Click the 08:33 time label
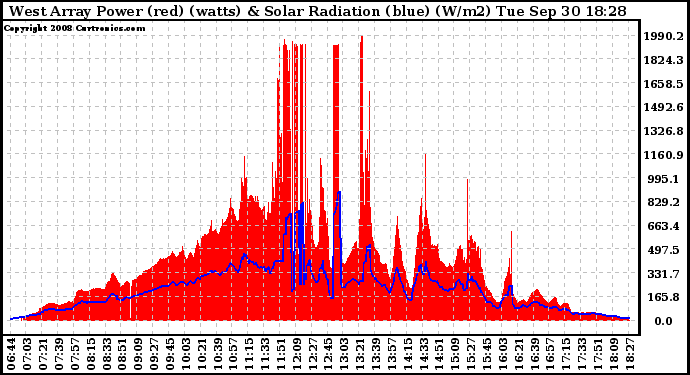This screenshot has height=375, width=690. 106,354
